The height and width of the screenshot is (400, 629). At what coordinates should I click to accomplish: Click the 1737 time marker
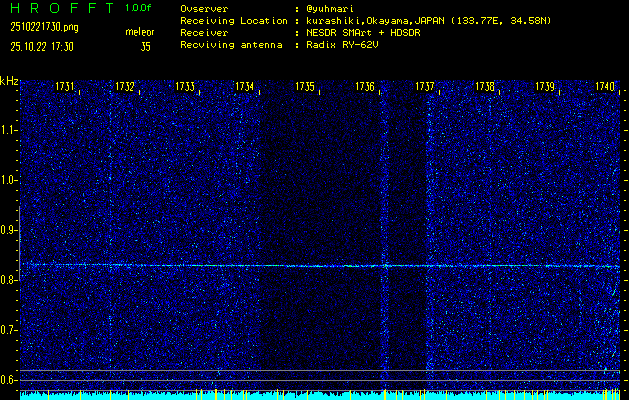425,86
